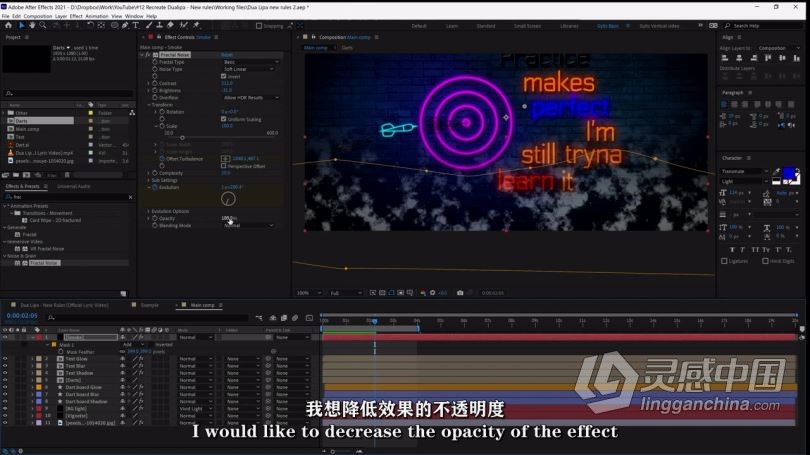Hide the [Vignette] layer eye icon
This screenshot has width=810, height=455.
pos(5,415)
